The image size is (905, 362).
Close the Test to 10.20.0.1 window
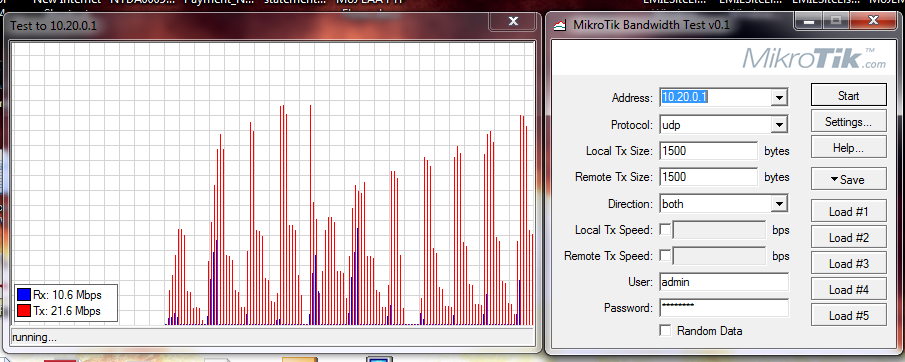pos(513,21)
